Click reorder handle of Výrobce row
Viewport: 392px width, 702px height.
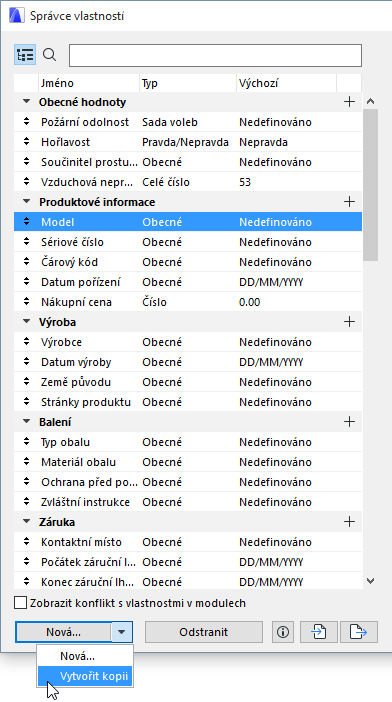(26, 342)
